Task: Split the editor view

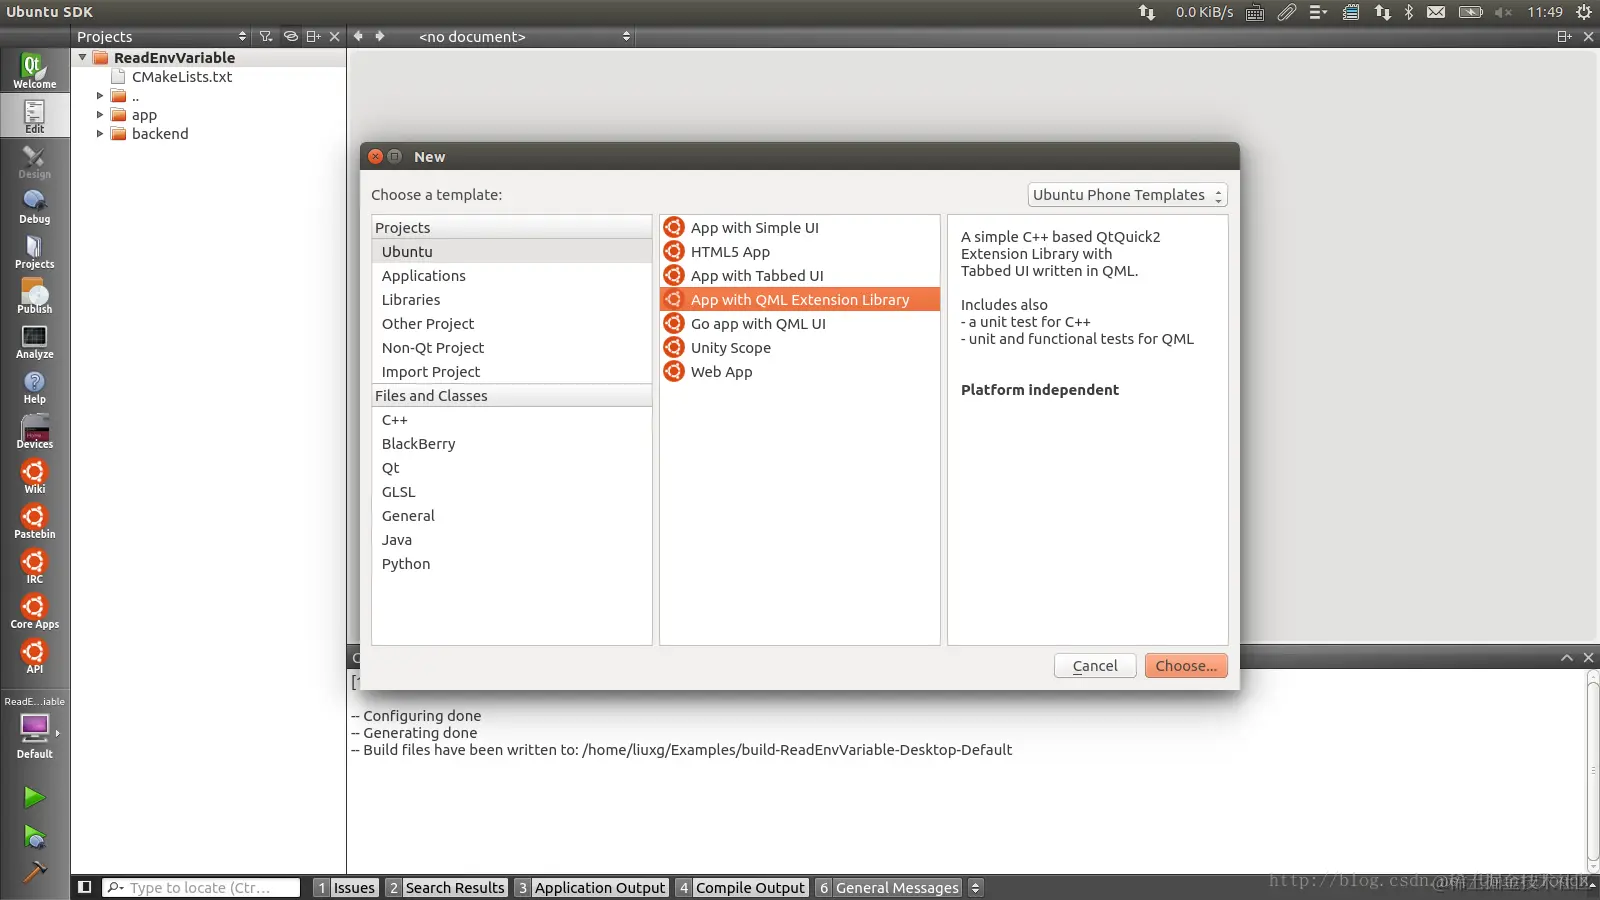Action: (1564, 37)
